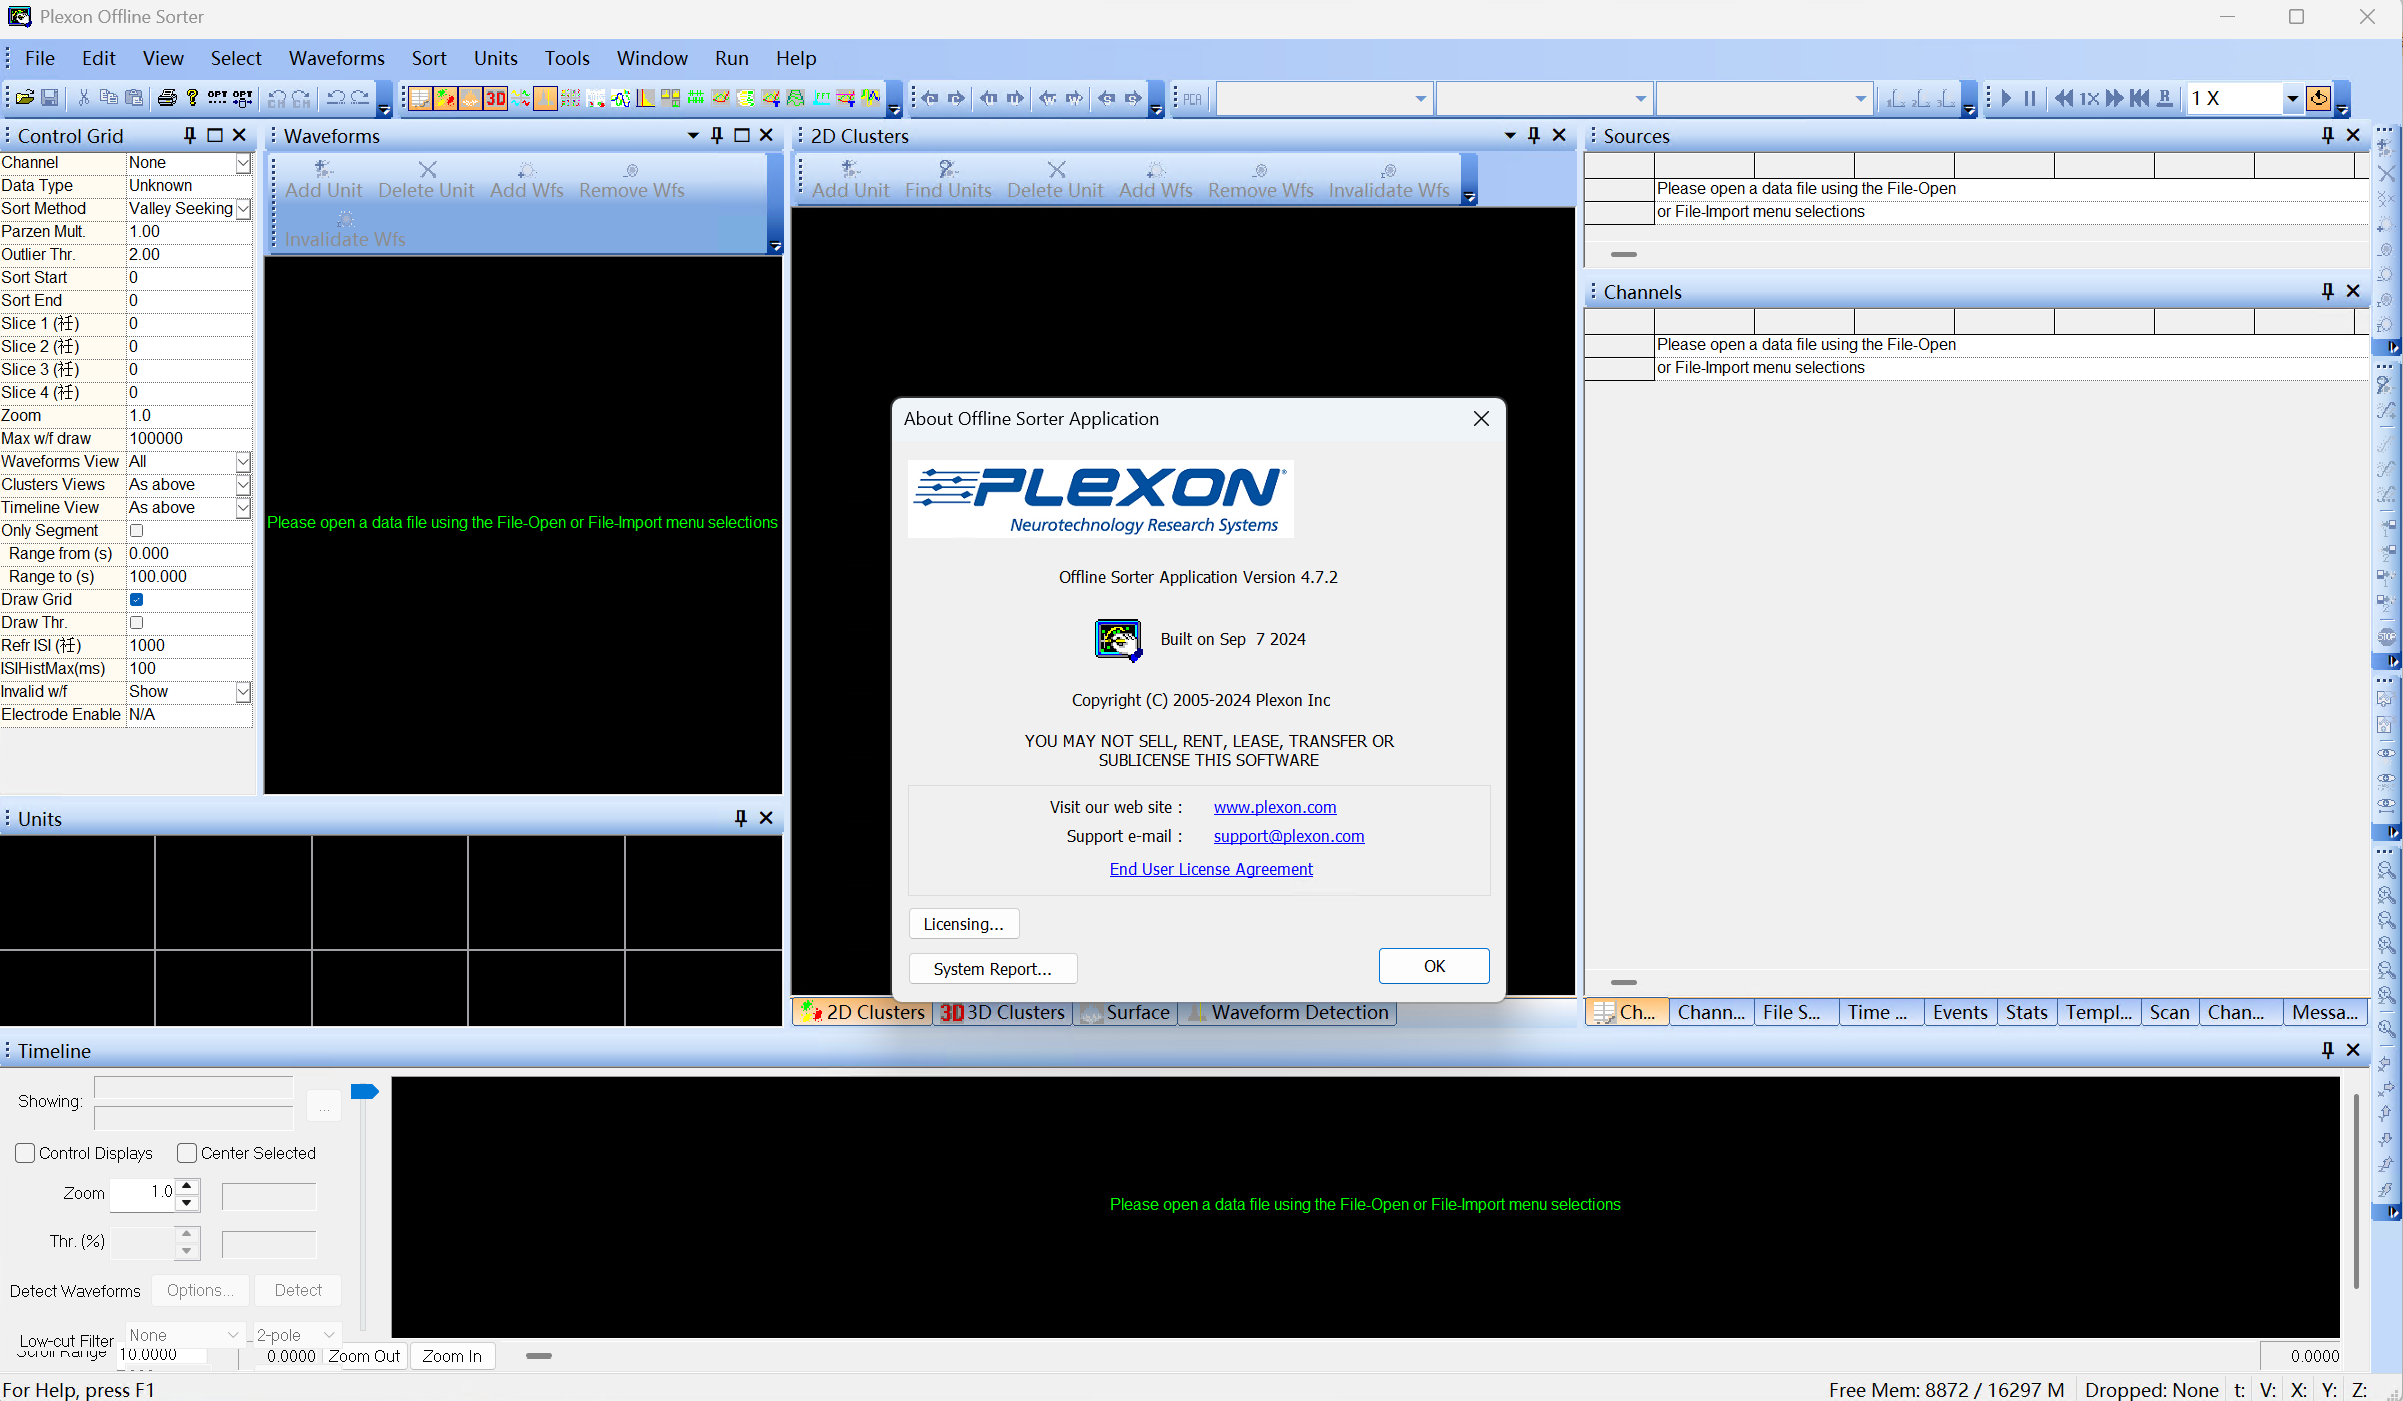Pin the Control Grid panel
The width and height of the screenshot is (2403, 1401).
point(190,135)
